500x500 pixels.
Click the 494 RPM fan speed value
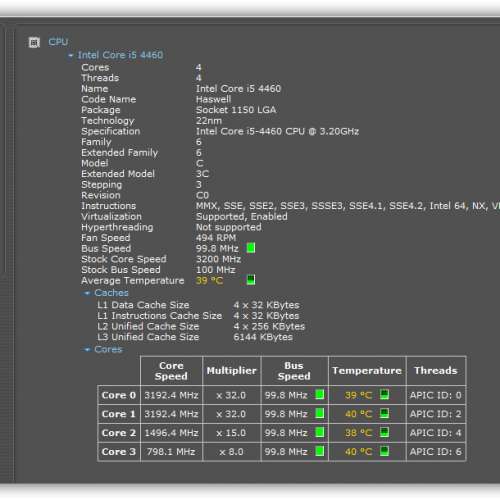pos(216,238)
